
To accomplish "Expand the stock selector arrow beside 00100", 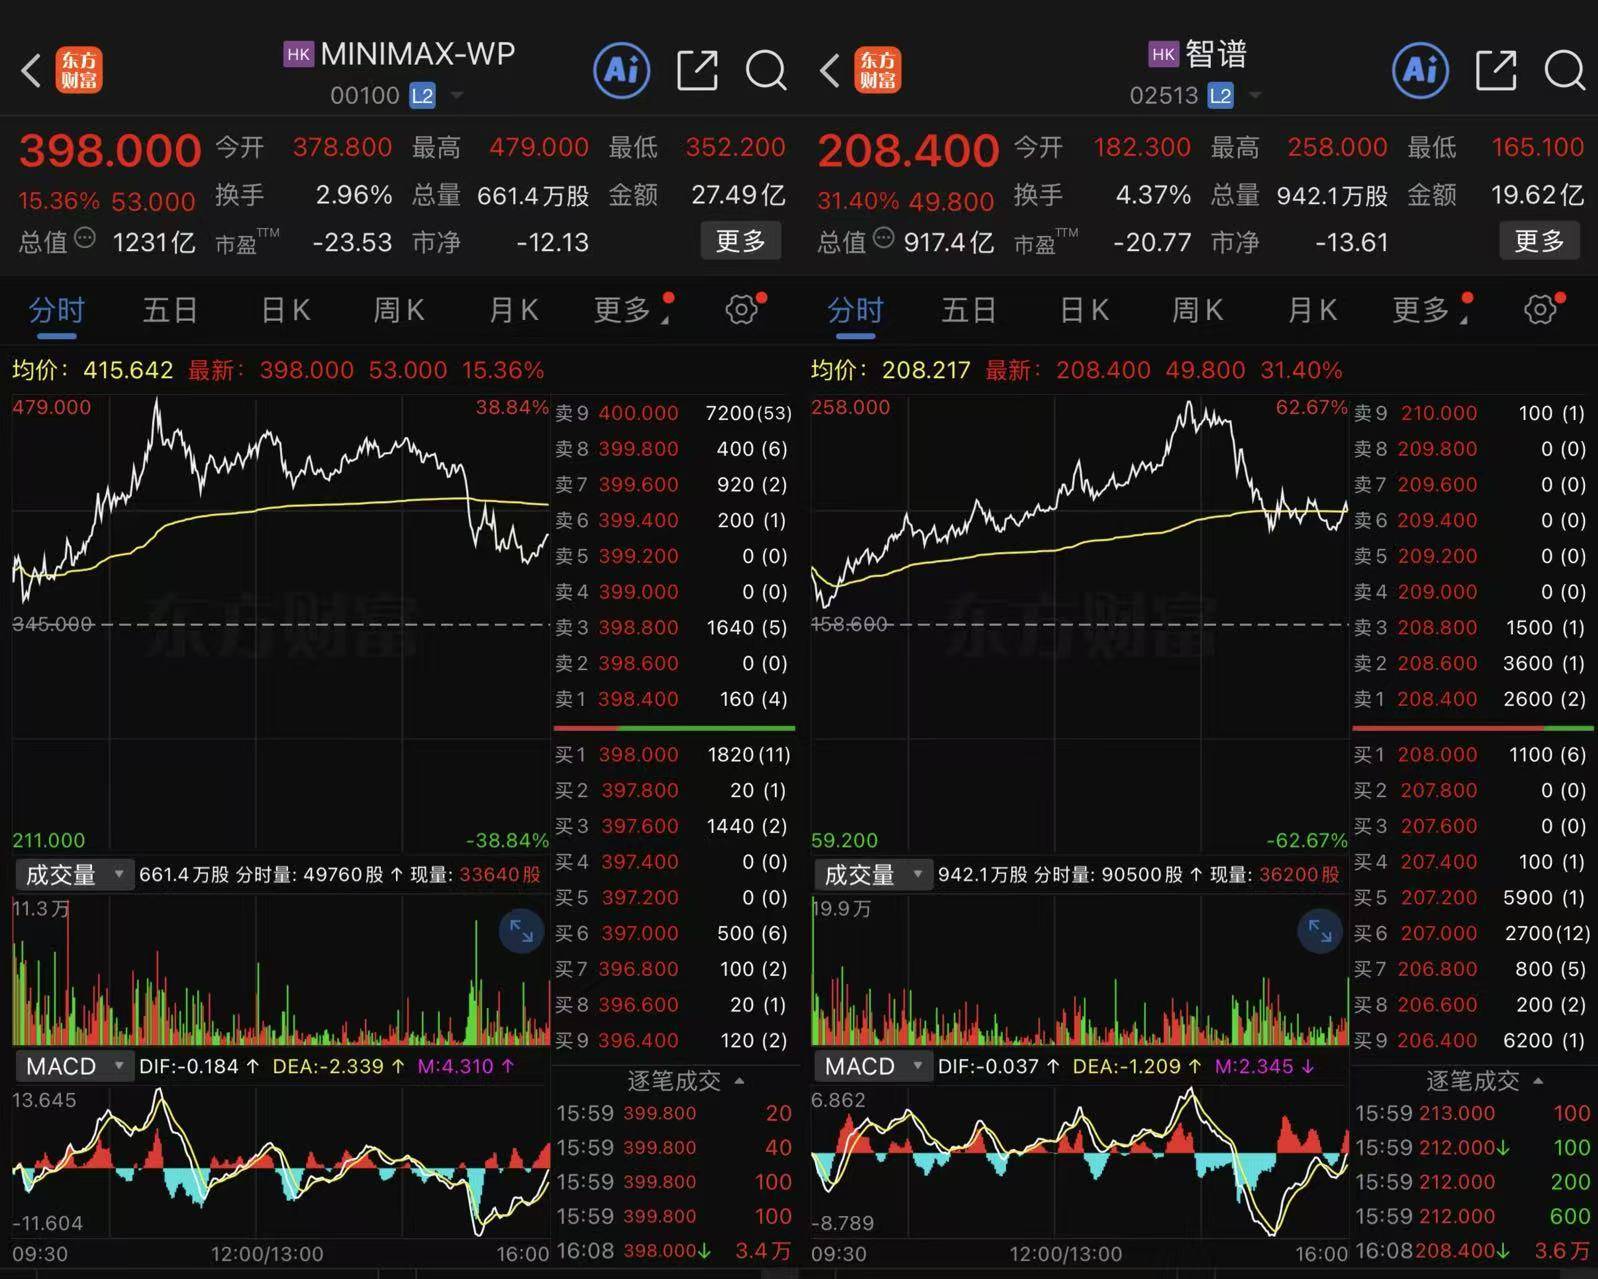I will [457, 96].
